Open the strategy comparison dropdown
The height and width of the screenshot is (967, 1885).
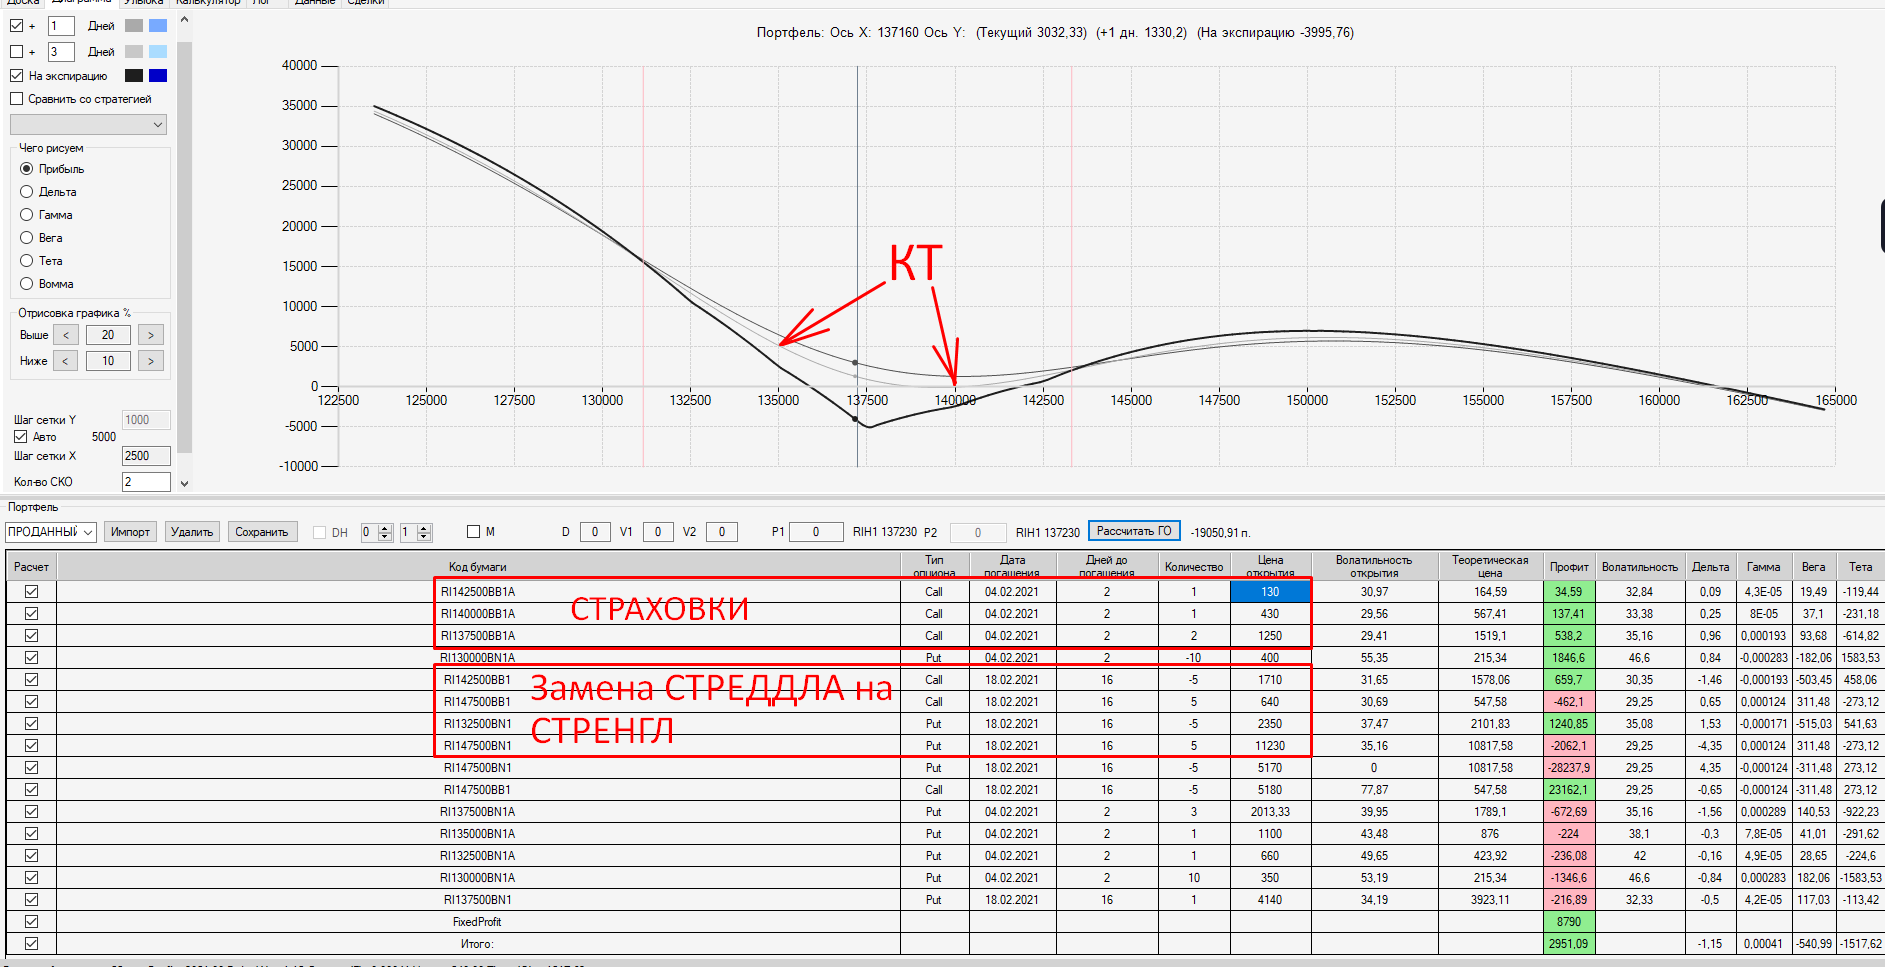click(88, 125)
